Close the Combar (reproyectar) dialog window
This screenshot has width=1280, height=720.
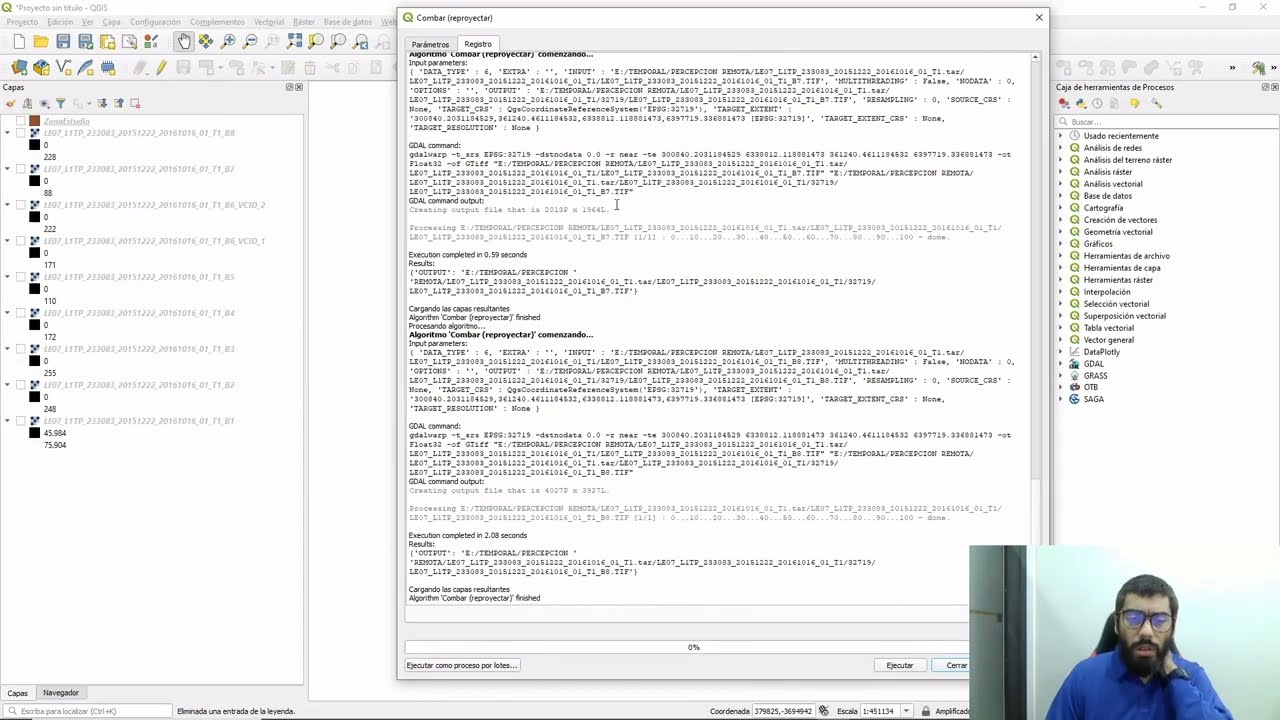[x=1039, y=17]
